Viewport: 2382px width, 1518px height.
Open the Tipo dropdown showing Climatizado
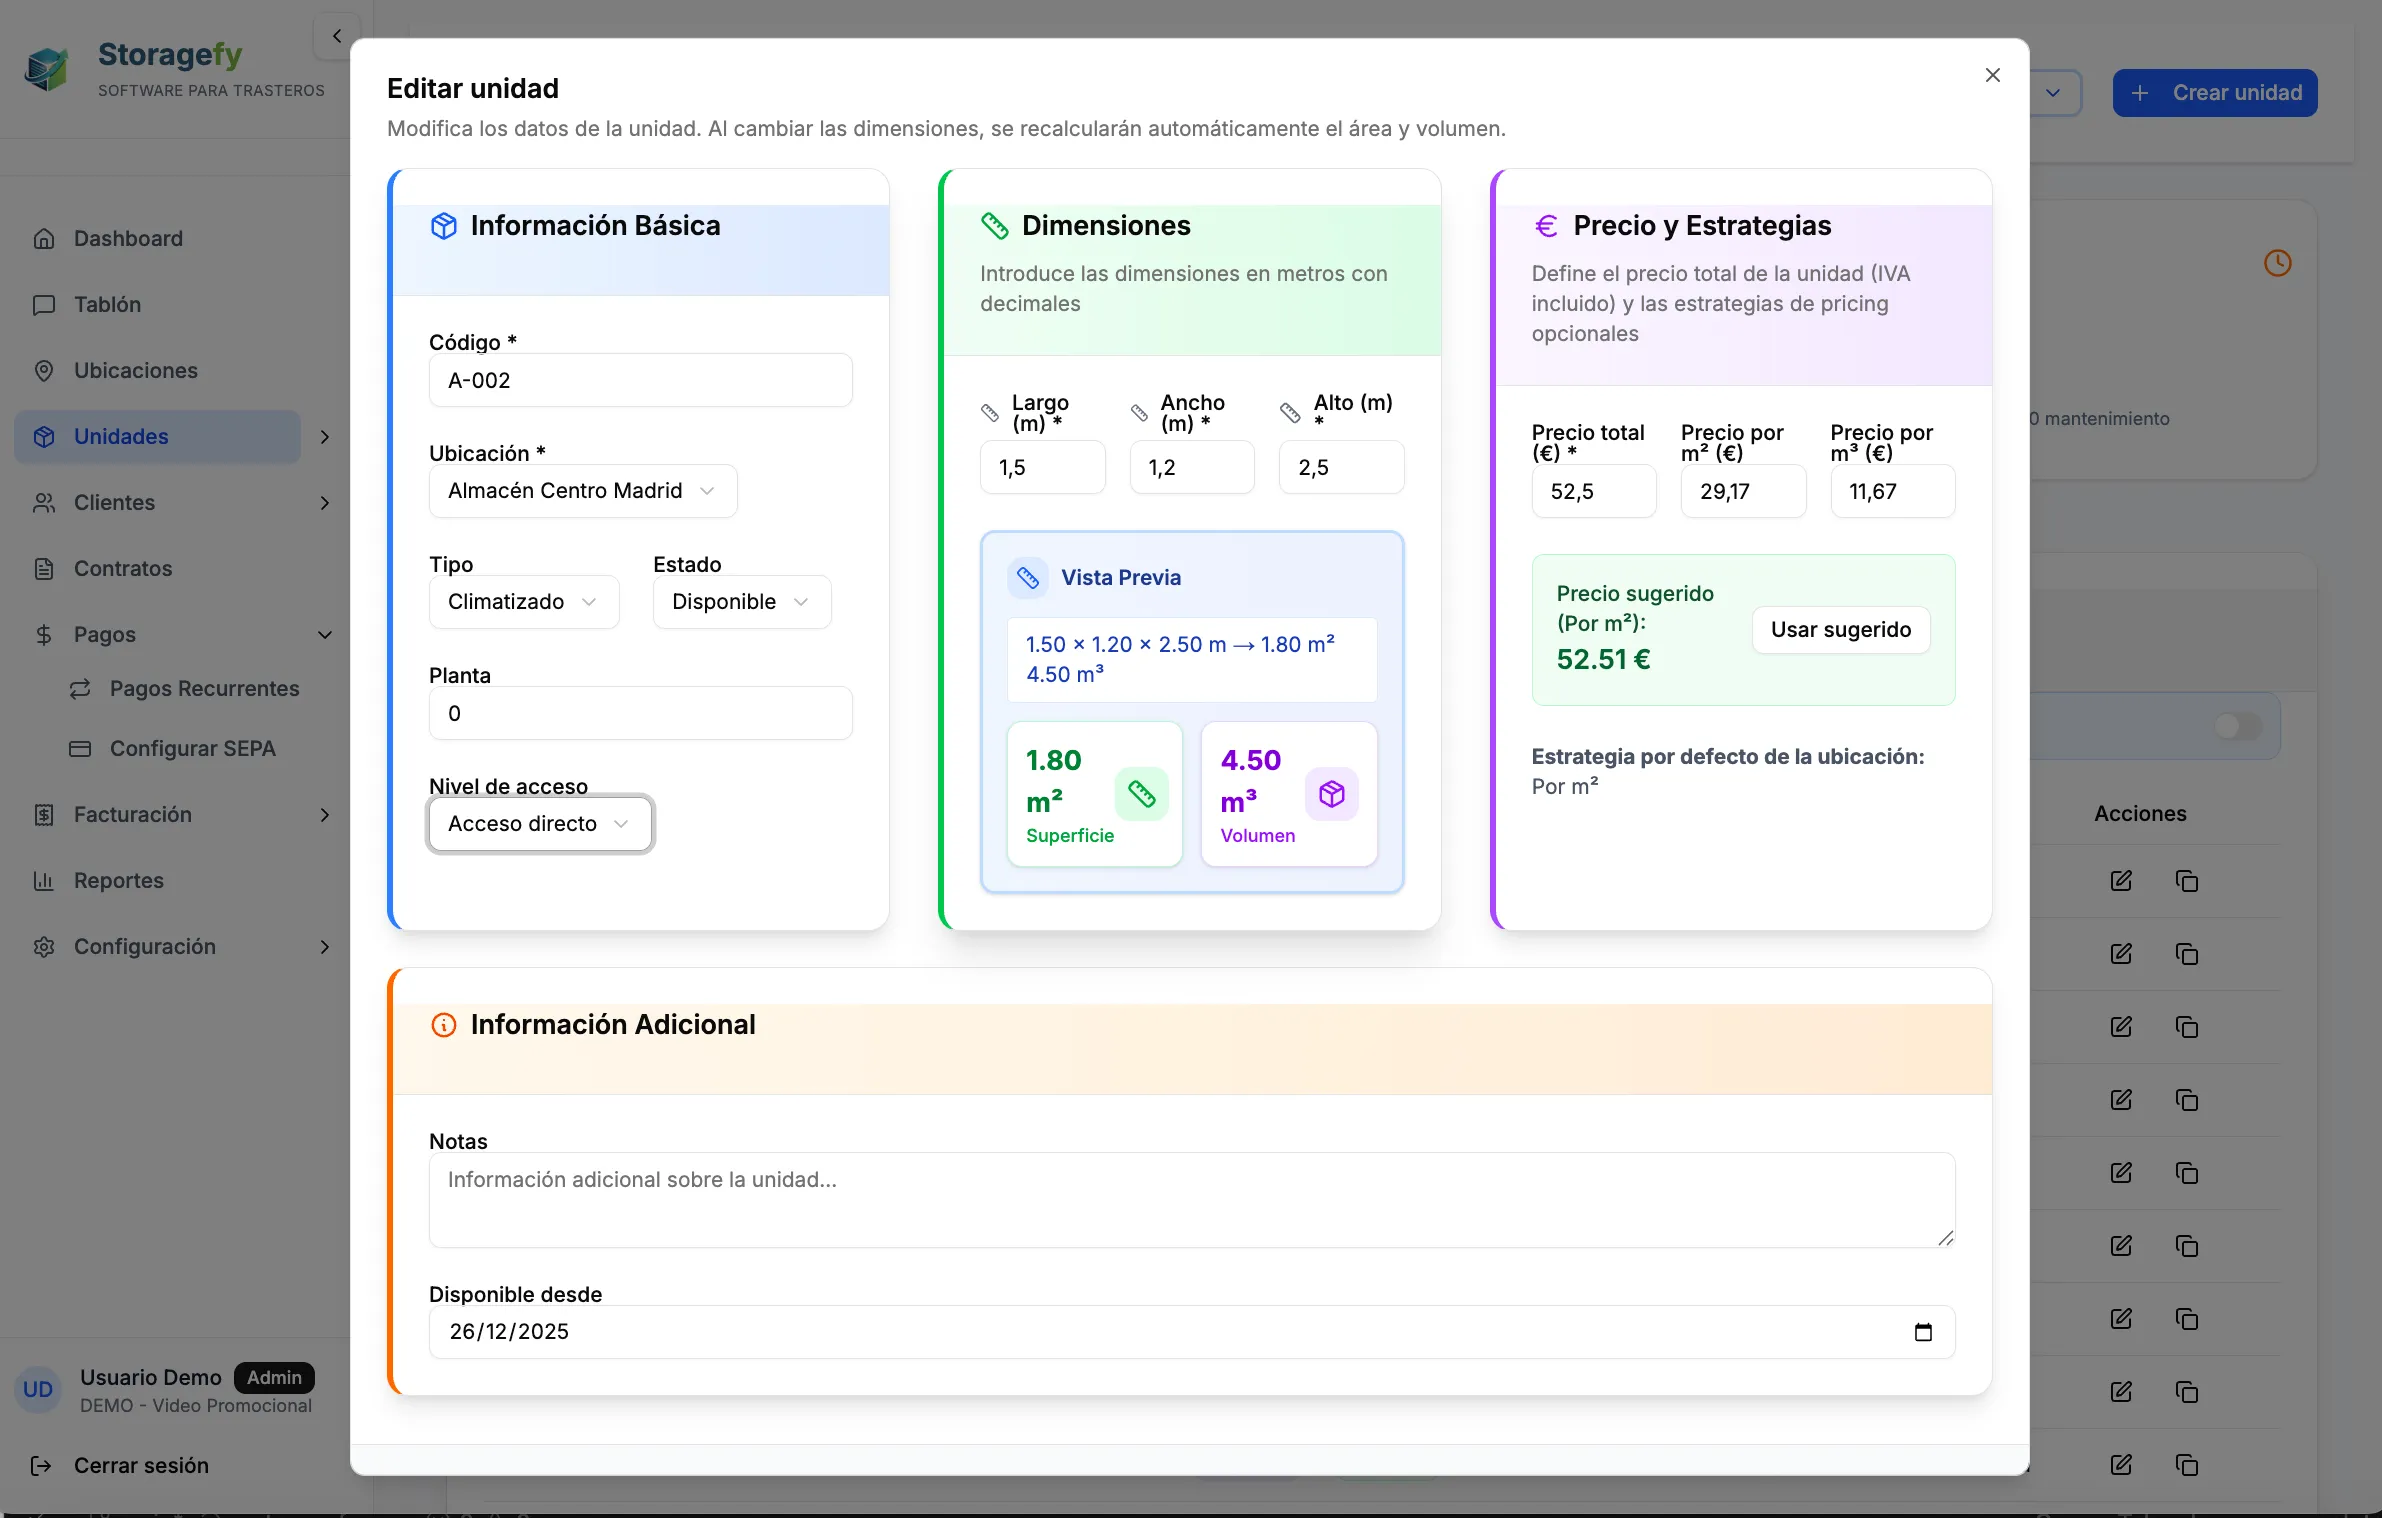tap(523, 602)
